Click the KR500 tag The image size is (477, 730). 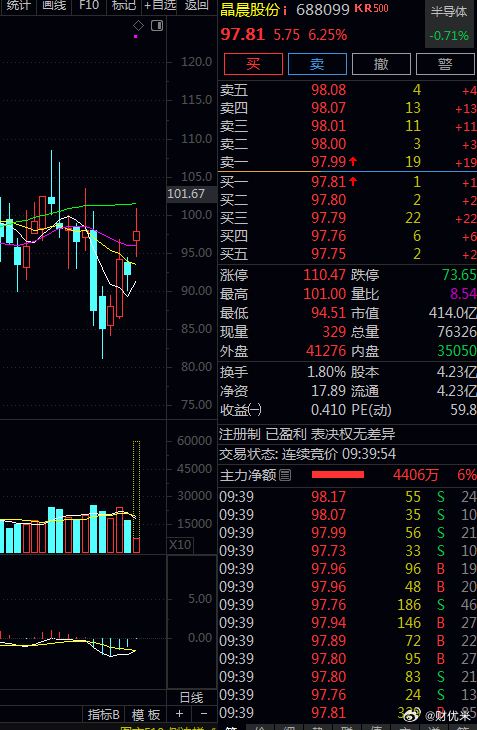click(371, 8)
